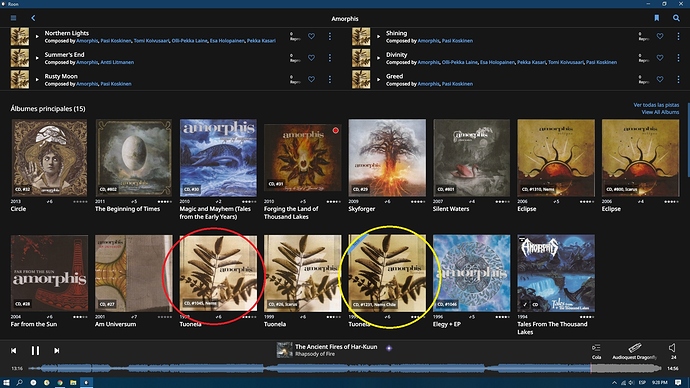Open more options for Shining
This screenshot has height=388, width=690.
pos(678,36)
